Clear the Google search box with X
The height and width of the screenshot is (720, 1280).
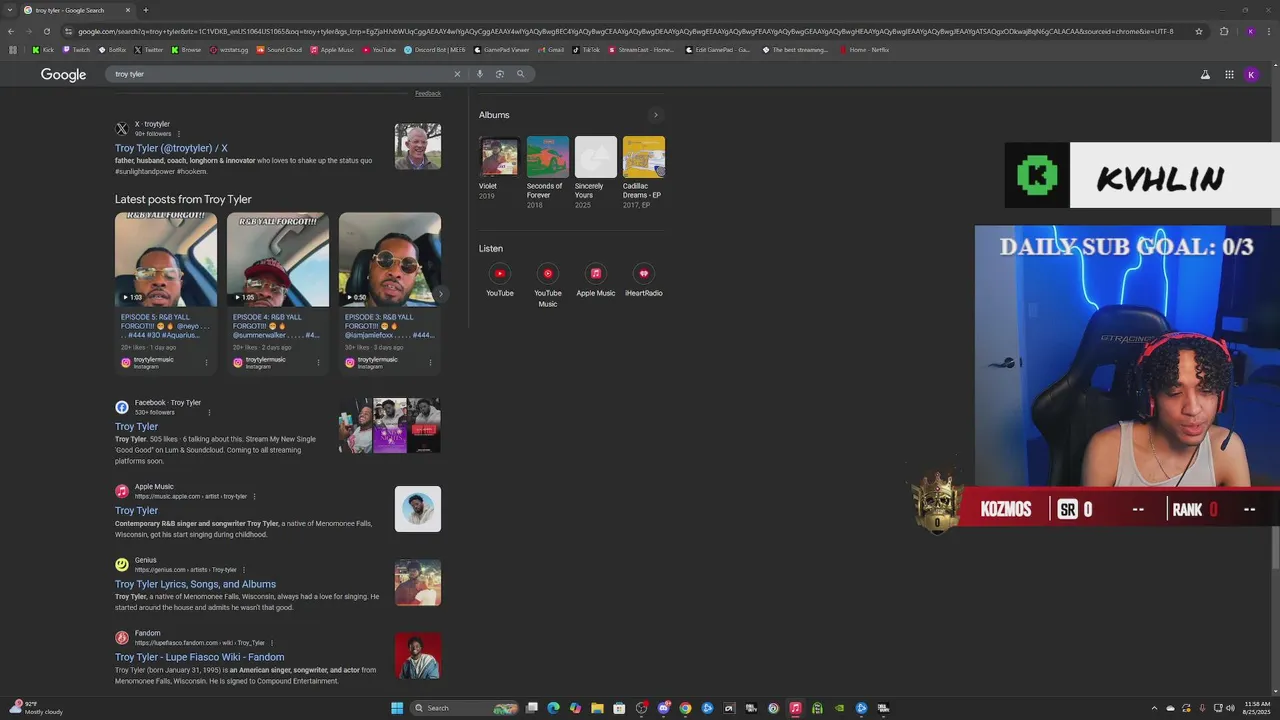click(x=457, y=74)
